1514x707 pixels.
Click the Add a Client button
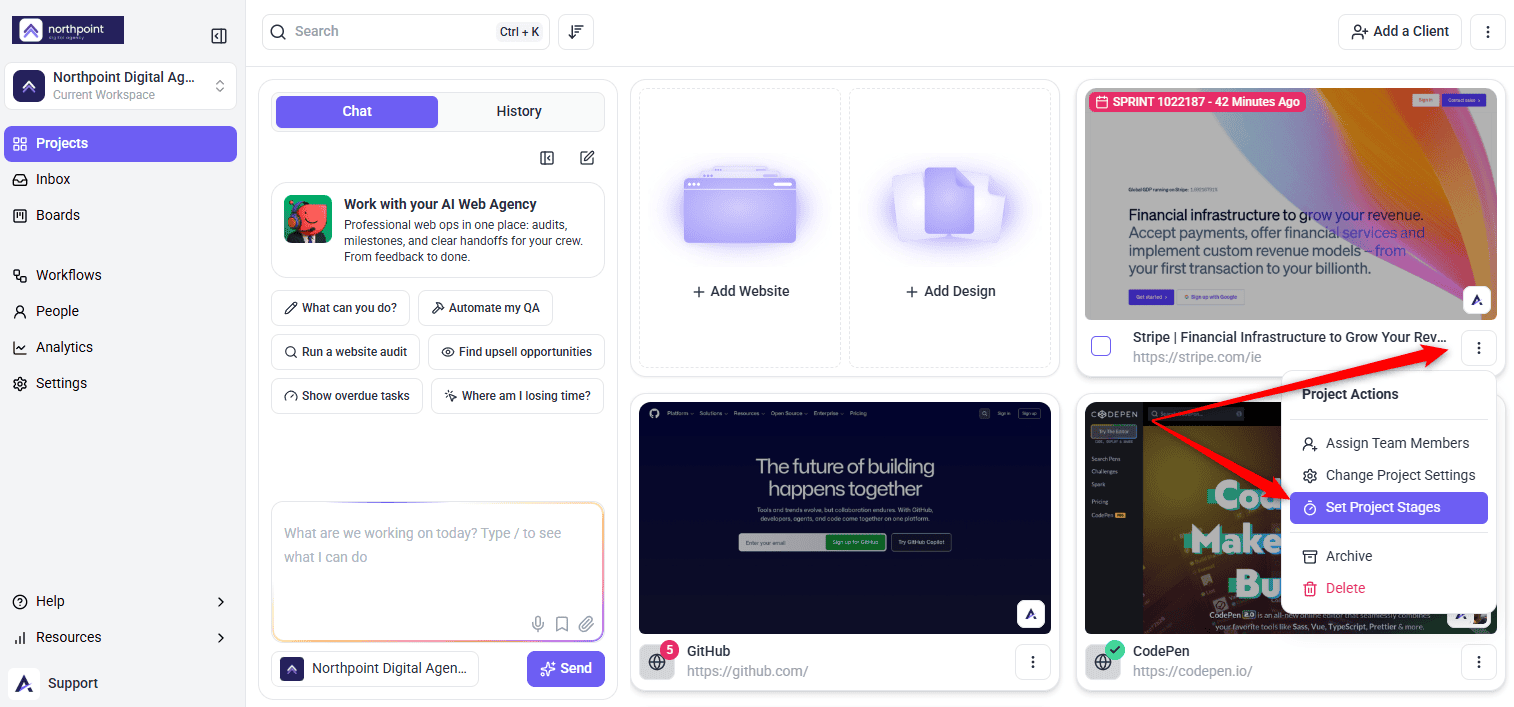click(1400, 32)
